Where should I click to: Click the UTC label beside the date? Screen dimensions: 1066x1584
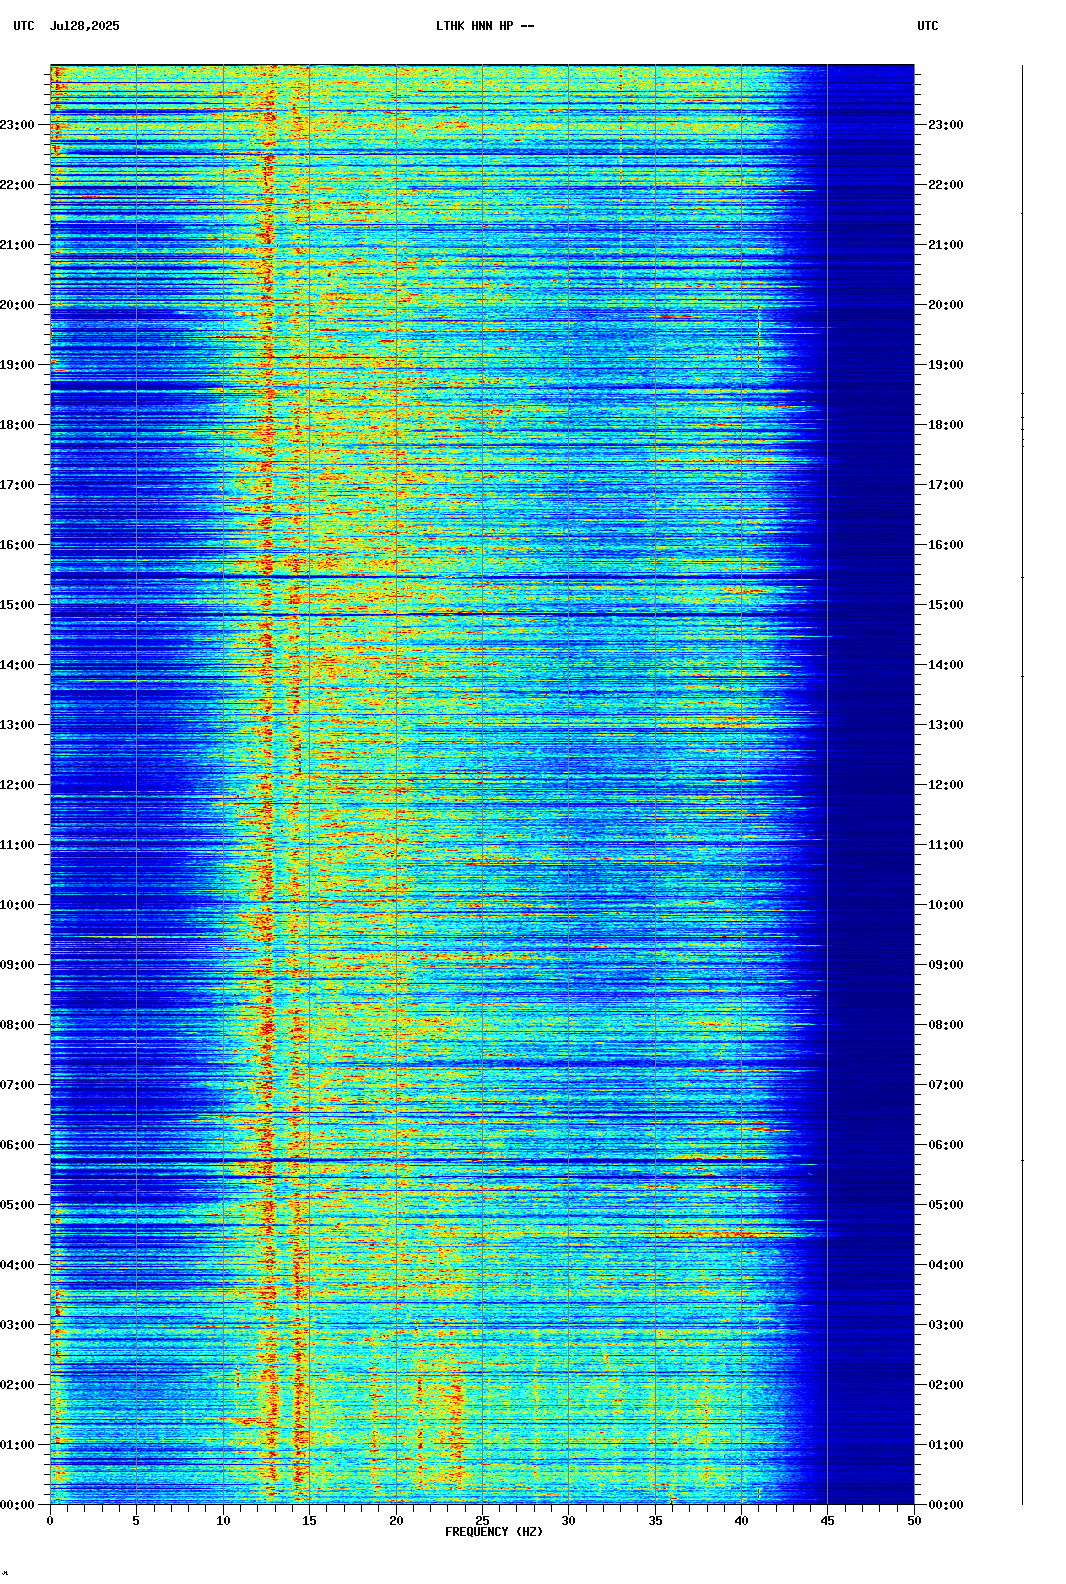point(24,26)
